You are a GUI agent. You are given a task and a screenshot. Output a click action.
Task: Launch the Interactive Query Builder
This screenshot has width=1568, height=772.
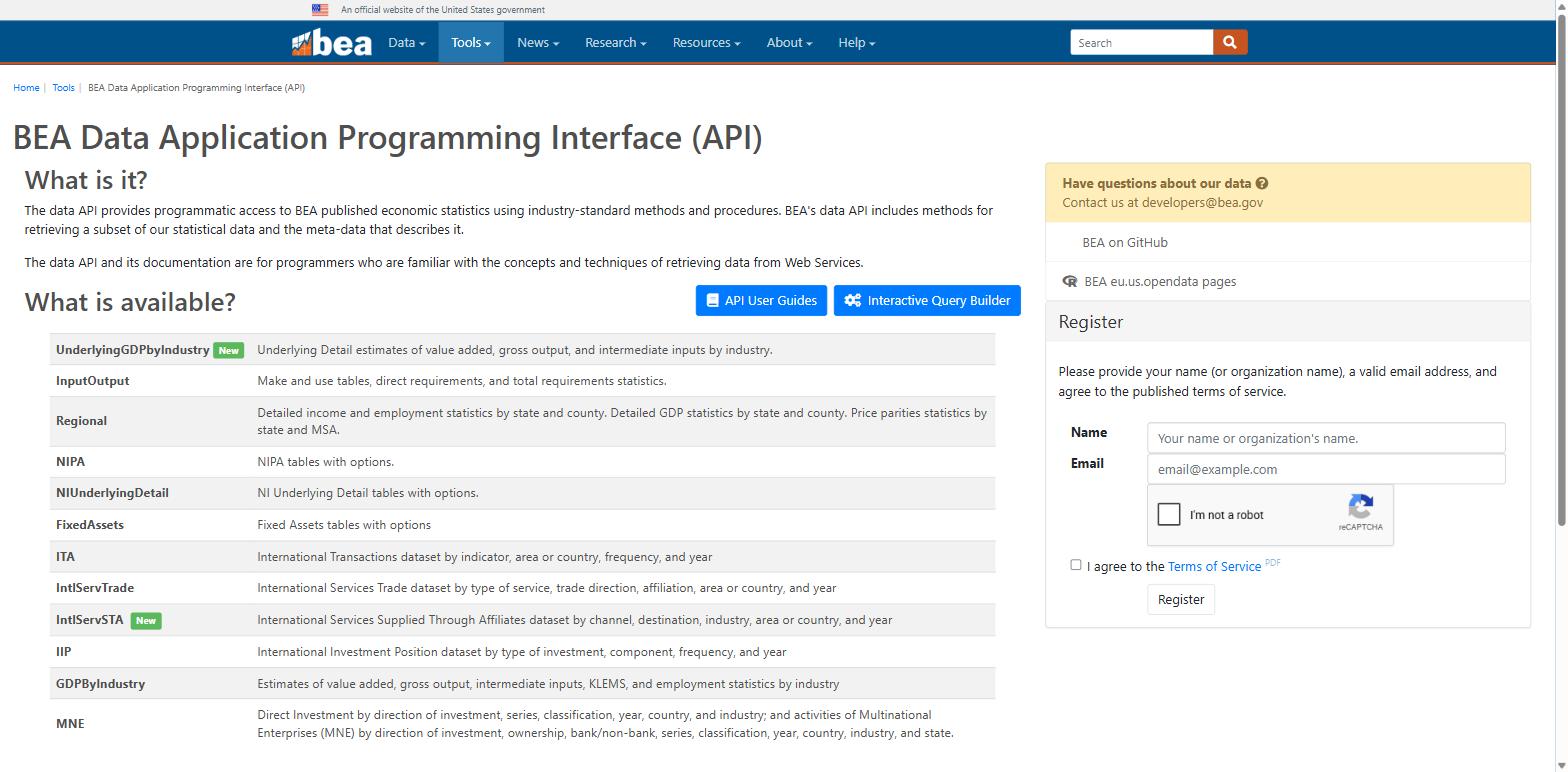point(927,300)
